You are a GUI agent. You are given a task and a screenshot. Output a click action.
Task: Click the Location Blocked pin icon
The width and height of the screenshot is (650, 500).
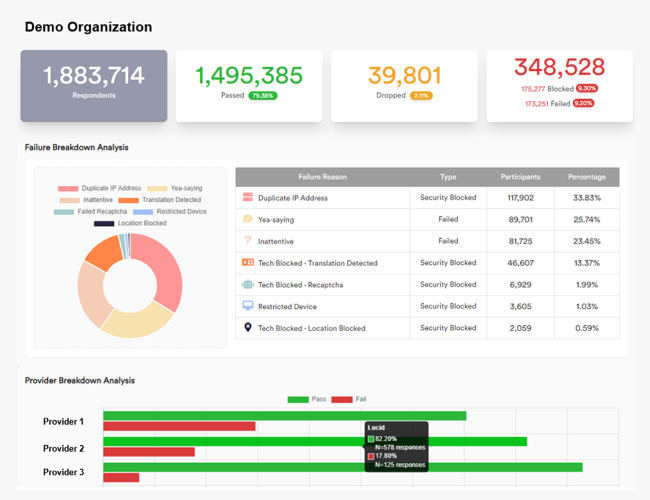[248, 328]
